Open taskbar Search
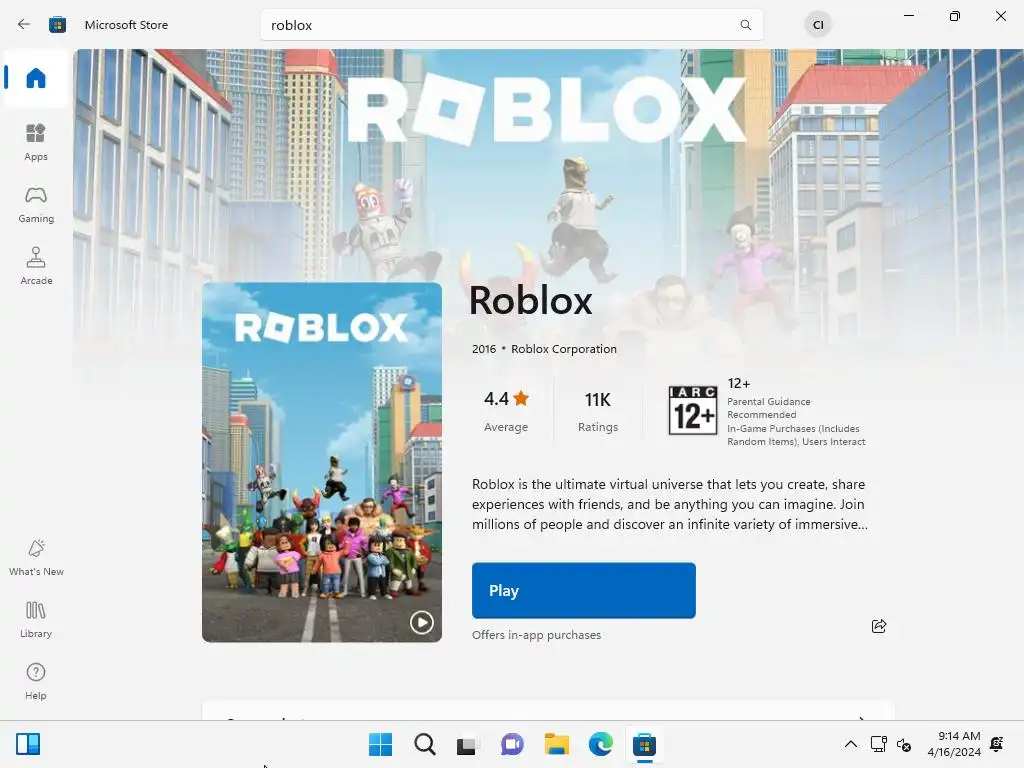Screen dimensions: 1024x768 point(424,744)
